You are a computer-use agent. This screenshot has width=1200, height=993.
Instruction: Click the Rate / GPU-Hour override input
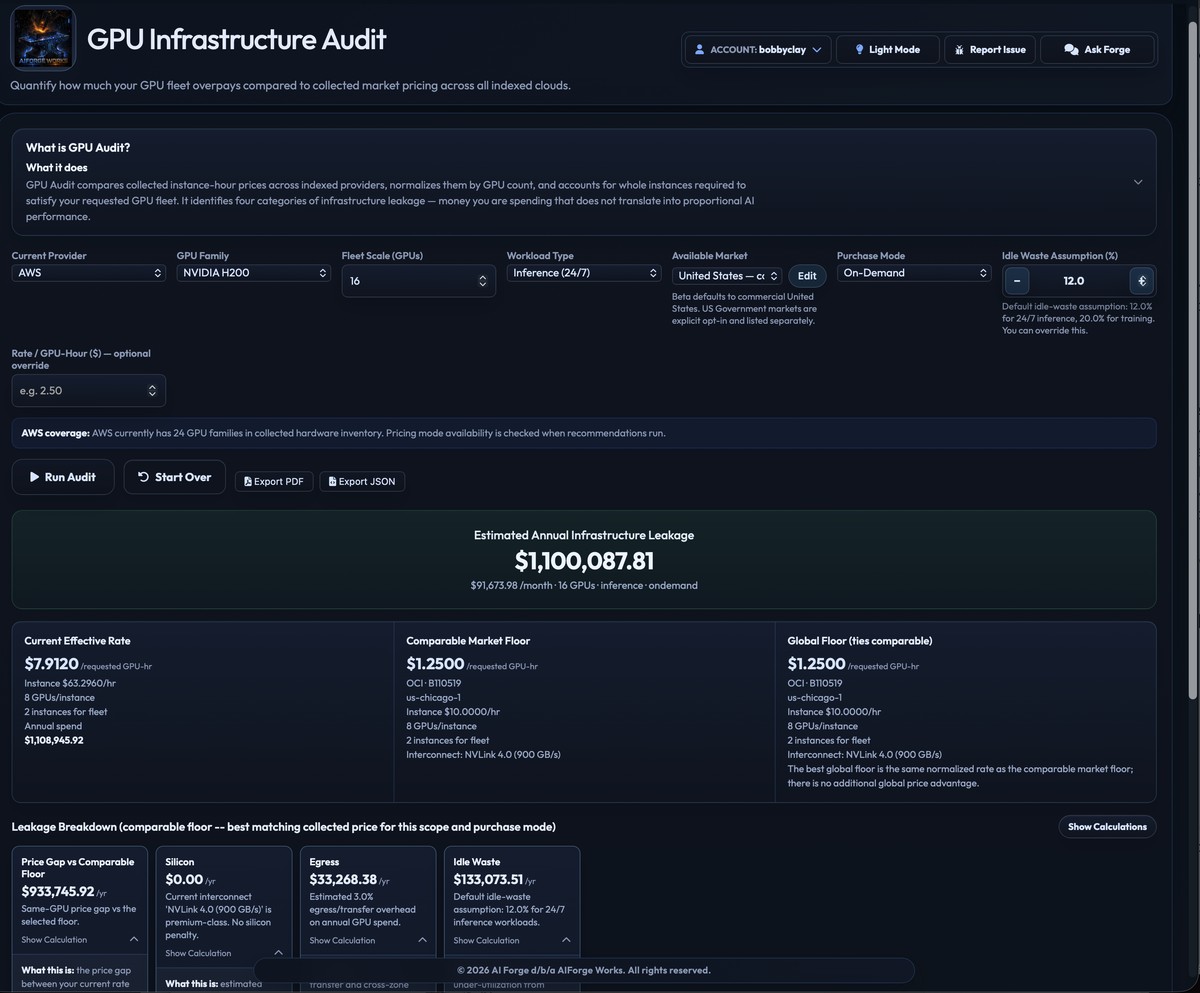pyautogui.click(x=89, y=390)
